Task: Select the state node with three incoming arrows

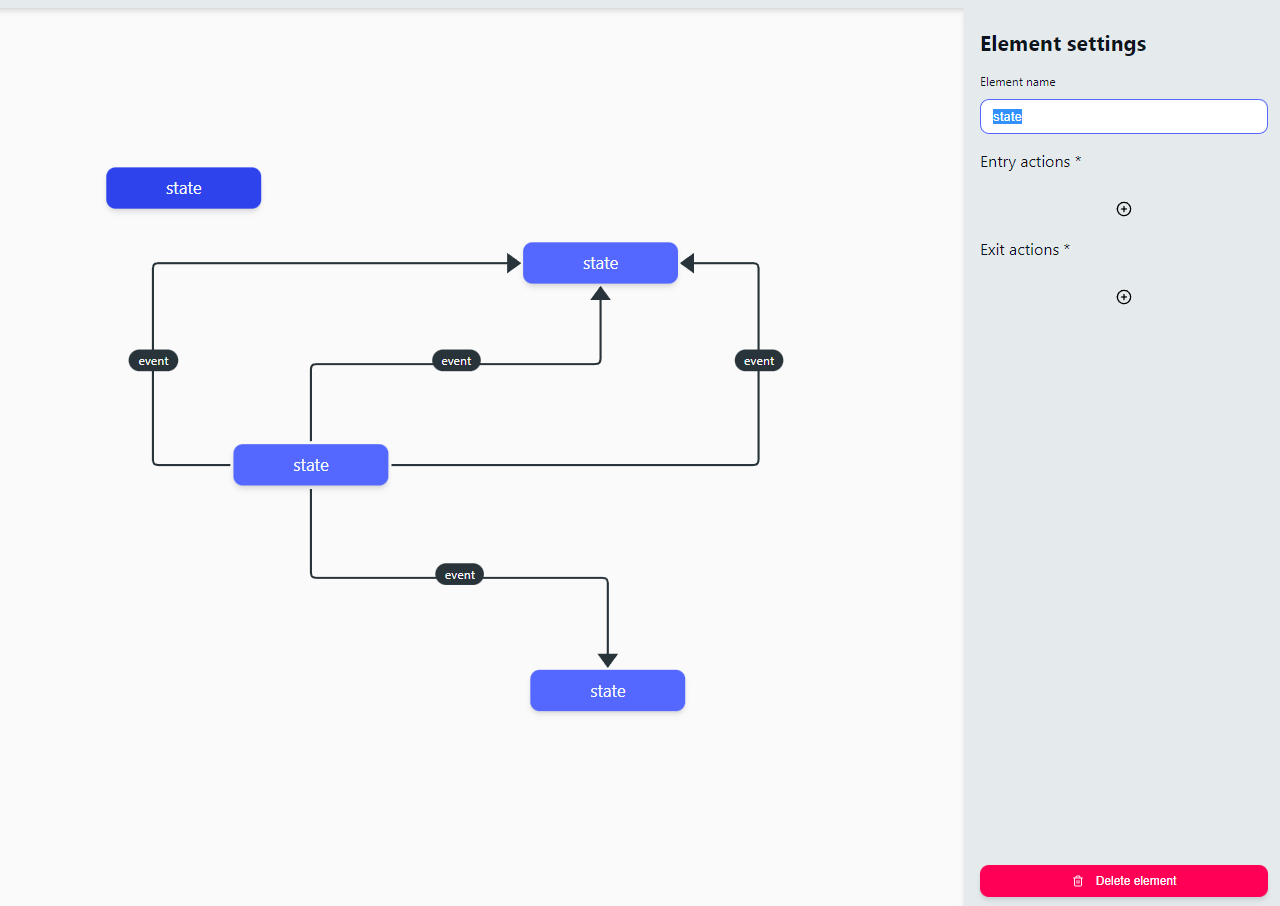Action: coord(600,263)
